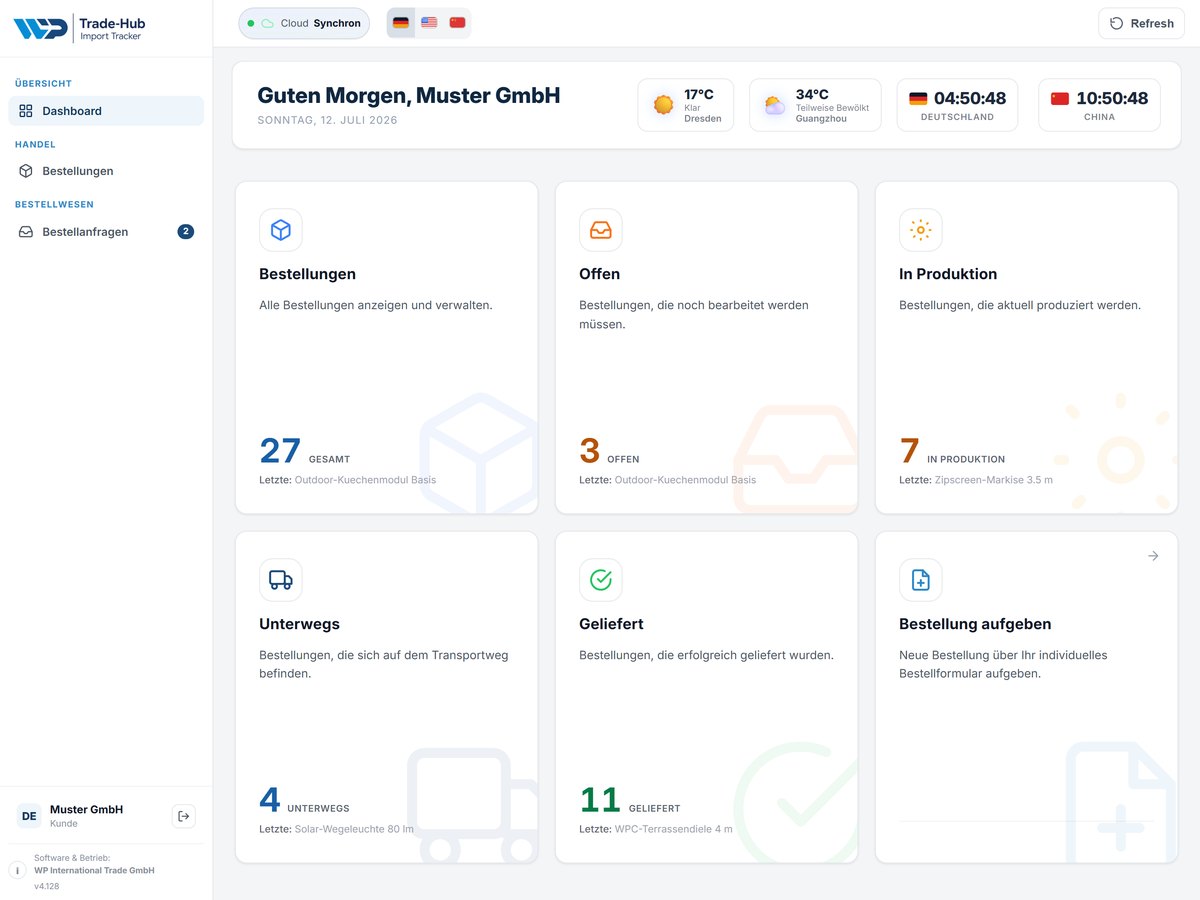Open the Geliefert card title
Image resolution: width=1200 pixels, height=900 pixels.
coord(611,624)
